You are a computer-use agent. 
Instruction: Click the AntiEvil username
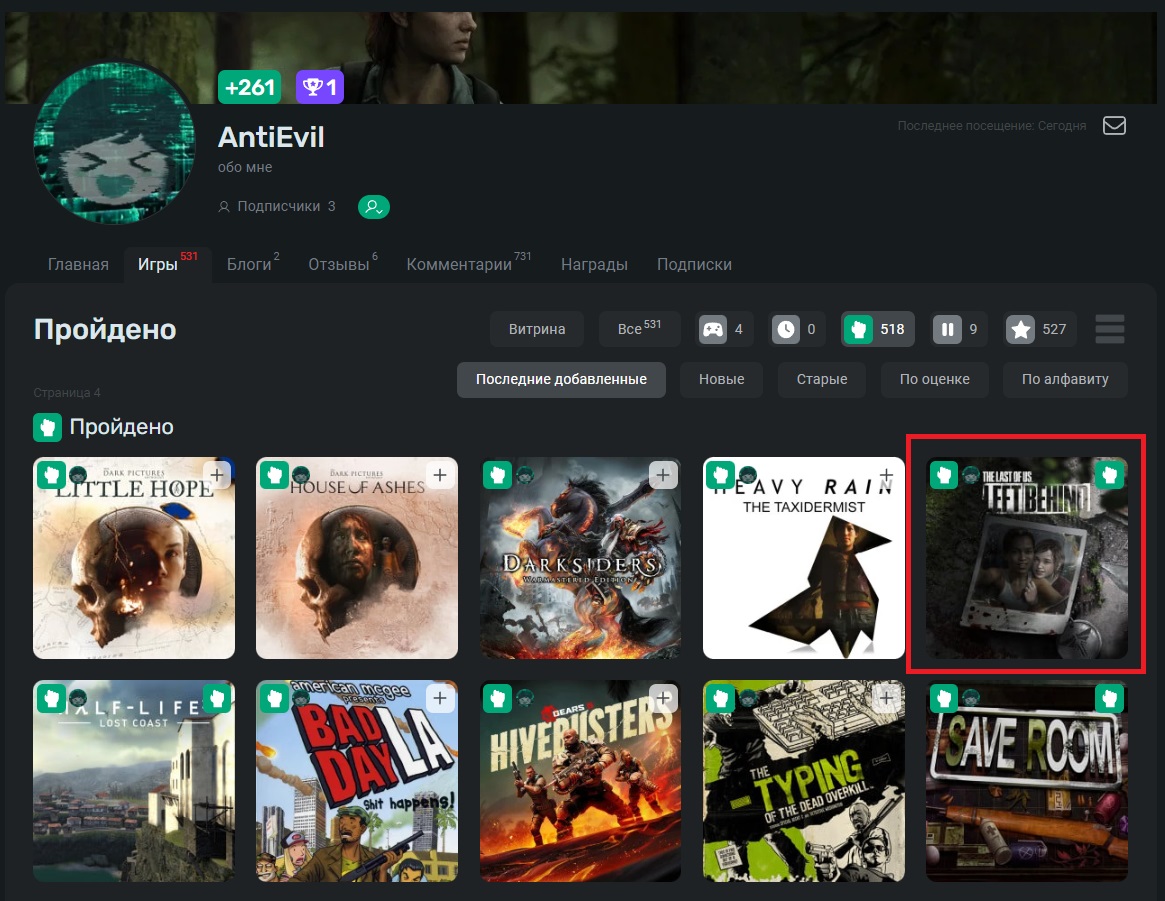point(271,137)
